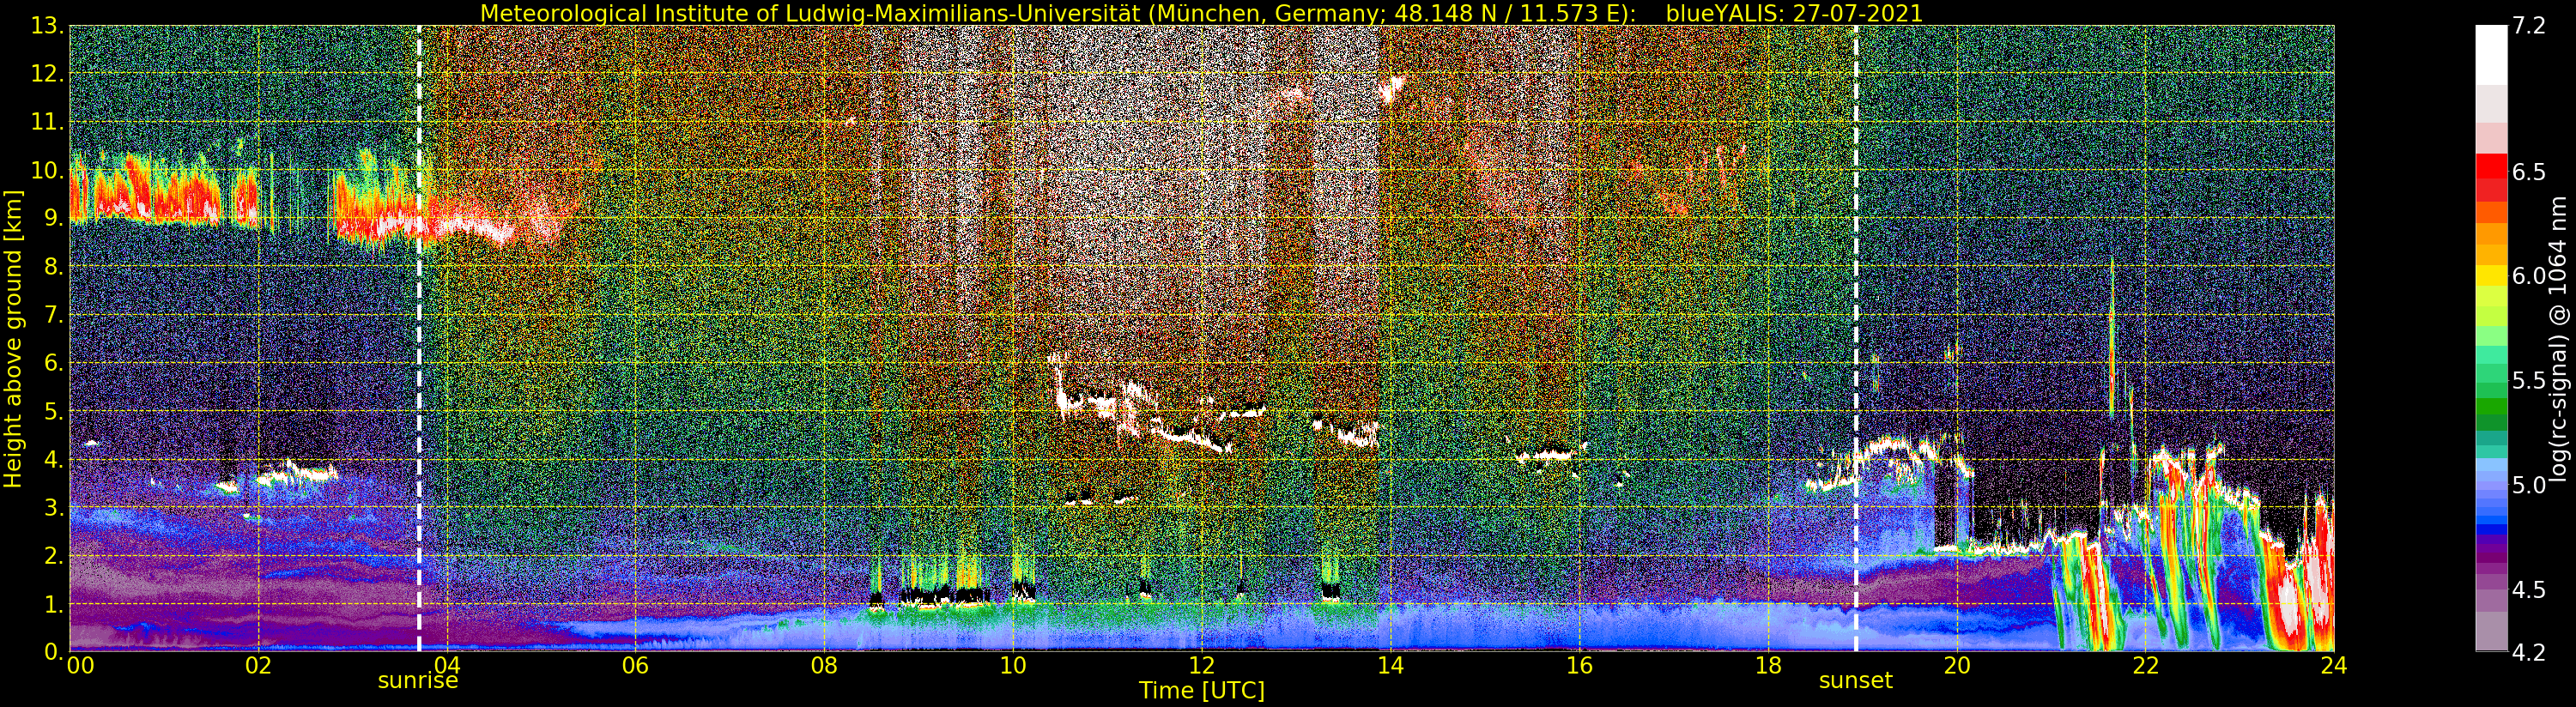Click the height tick label 5
This screenshot has height=707, width=2576.
pyautogui.click(x=53, y=412)
